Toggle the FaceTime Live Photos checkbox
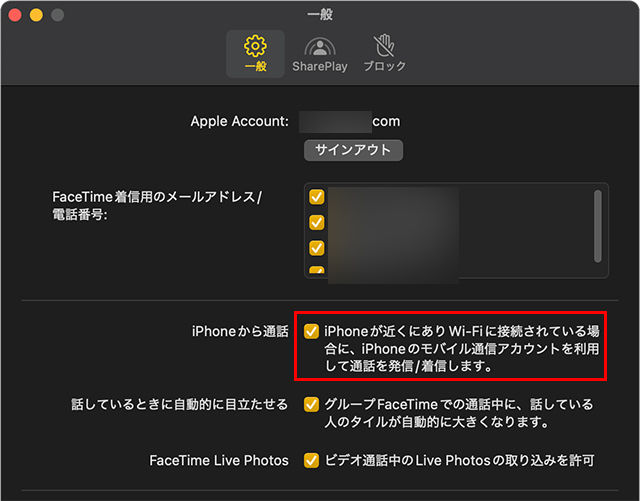The height and width of the screenshot is (501, 640). point(311,460)
